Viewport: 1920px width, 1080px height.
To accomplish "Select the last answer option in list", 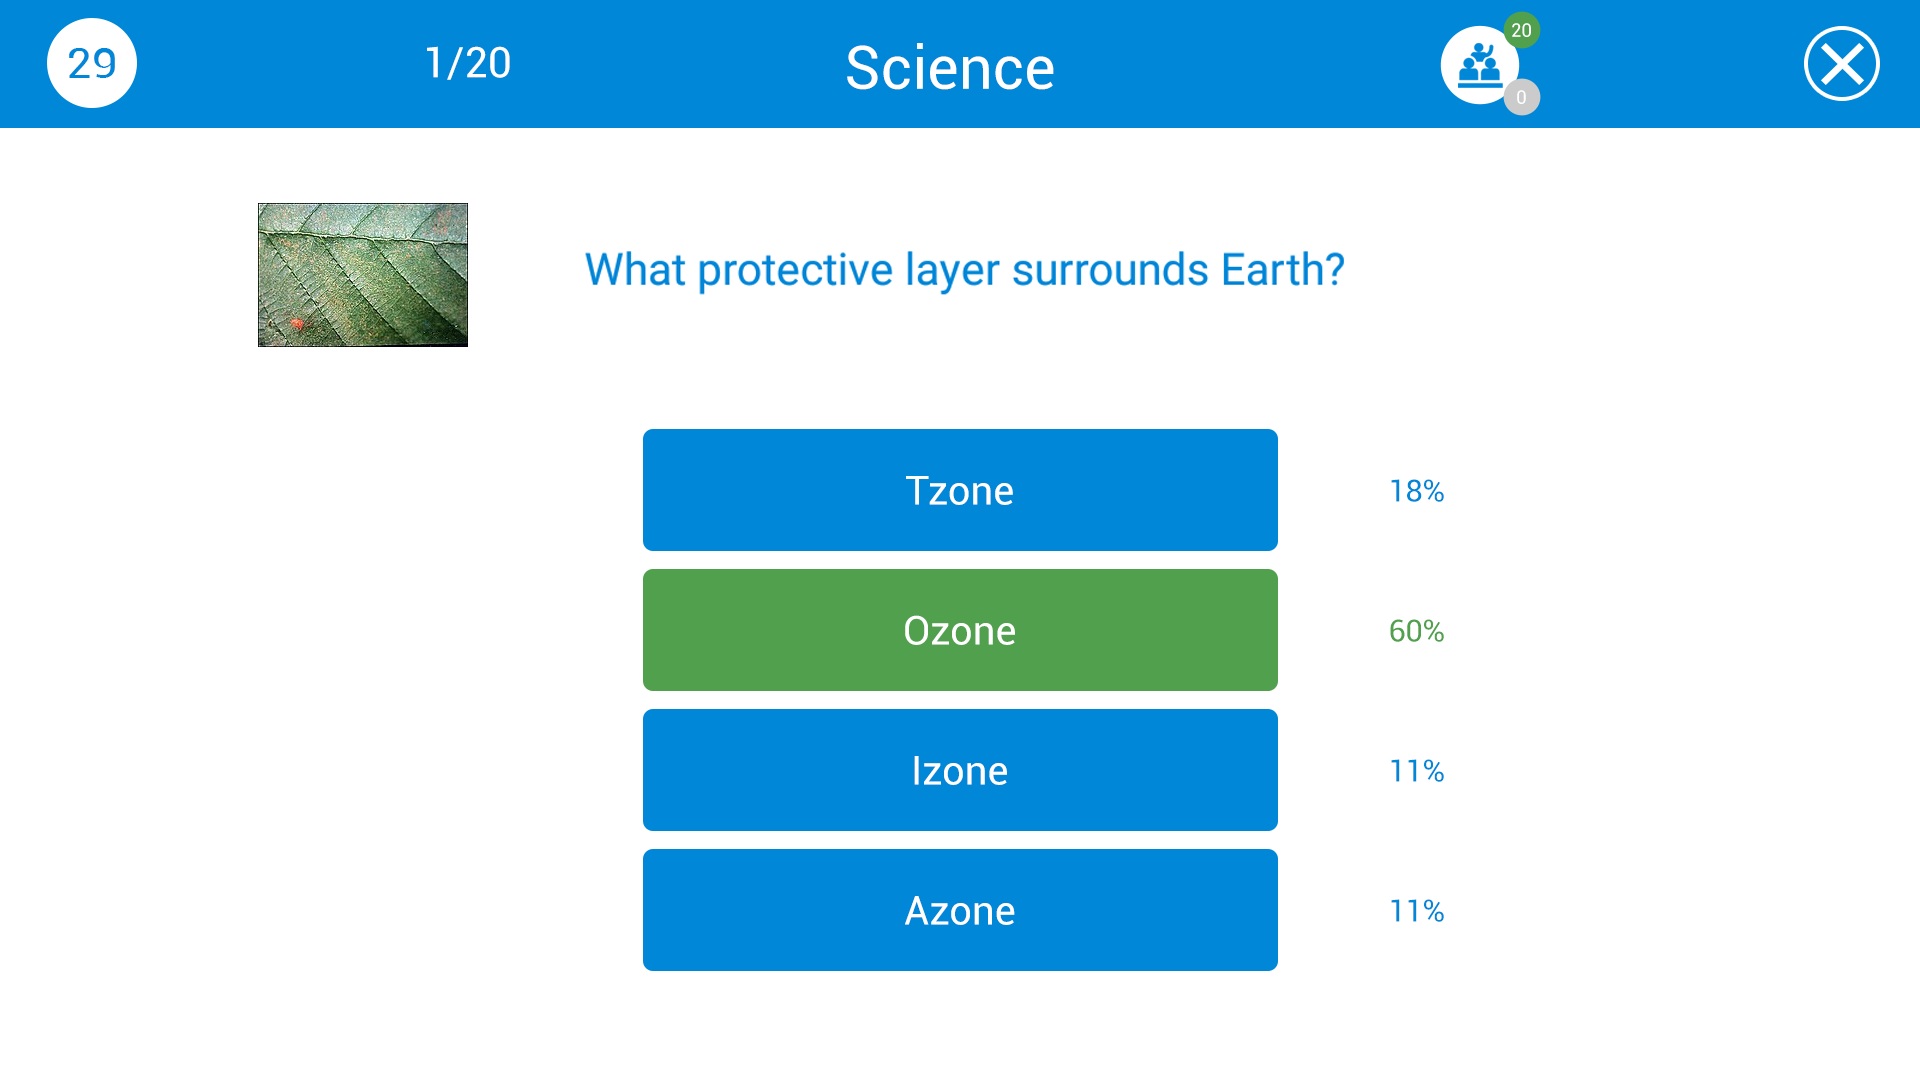I will click(960, 910).
